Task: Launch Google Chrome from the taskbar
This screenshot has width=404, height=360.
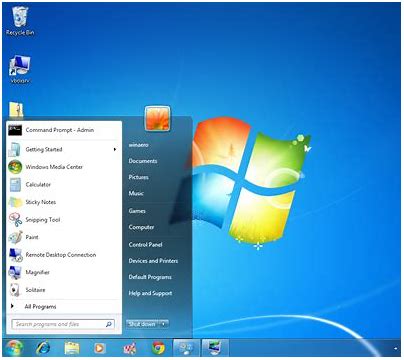Action: click(x=158, y=348)
